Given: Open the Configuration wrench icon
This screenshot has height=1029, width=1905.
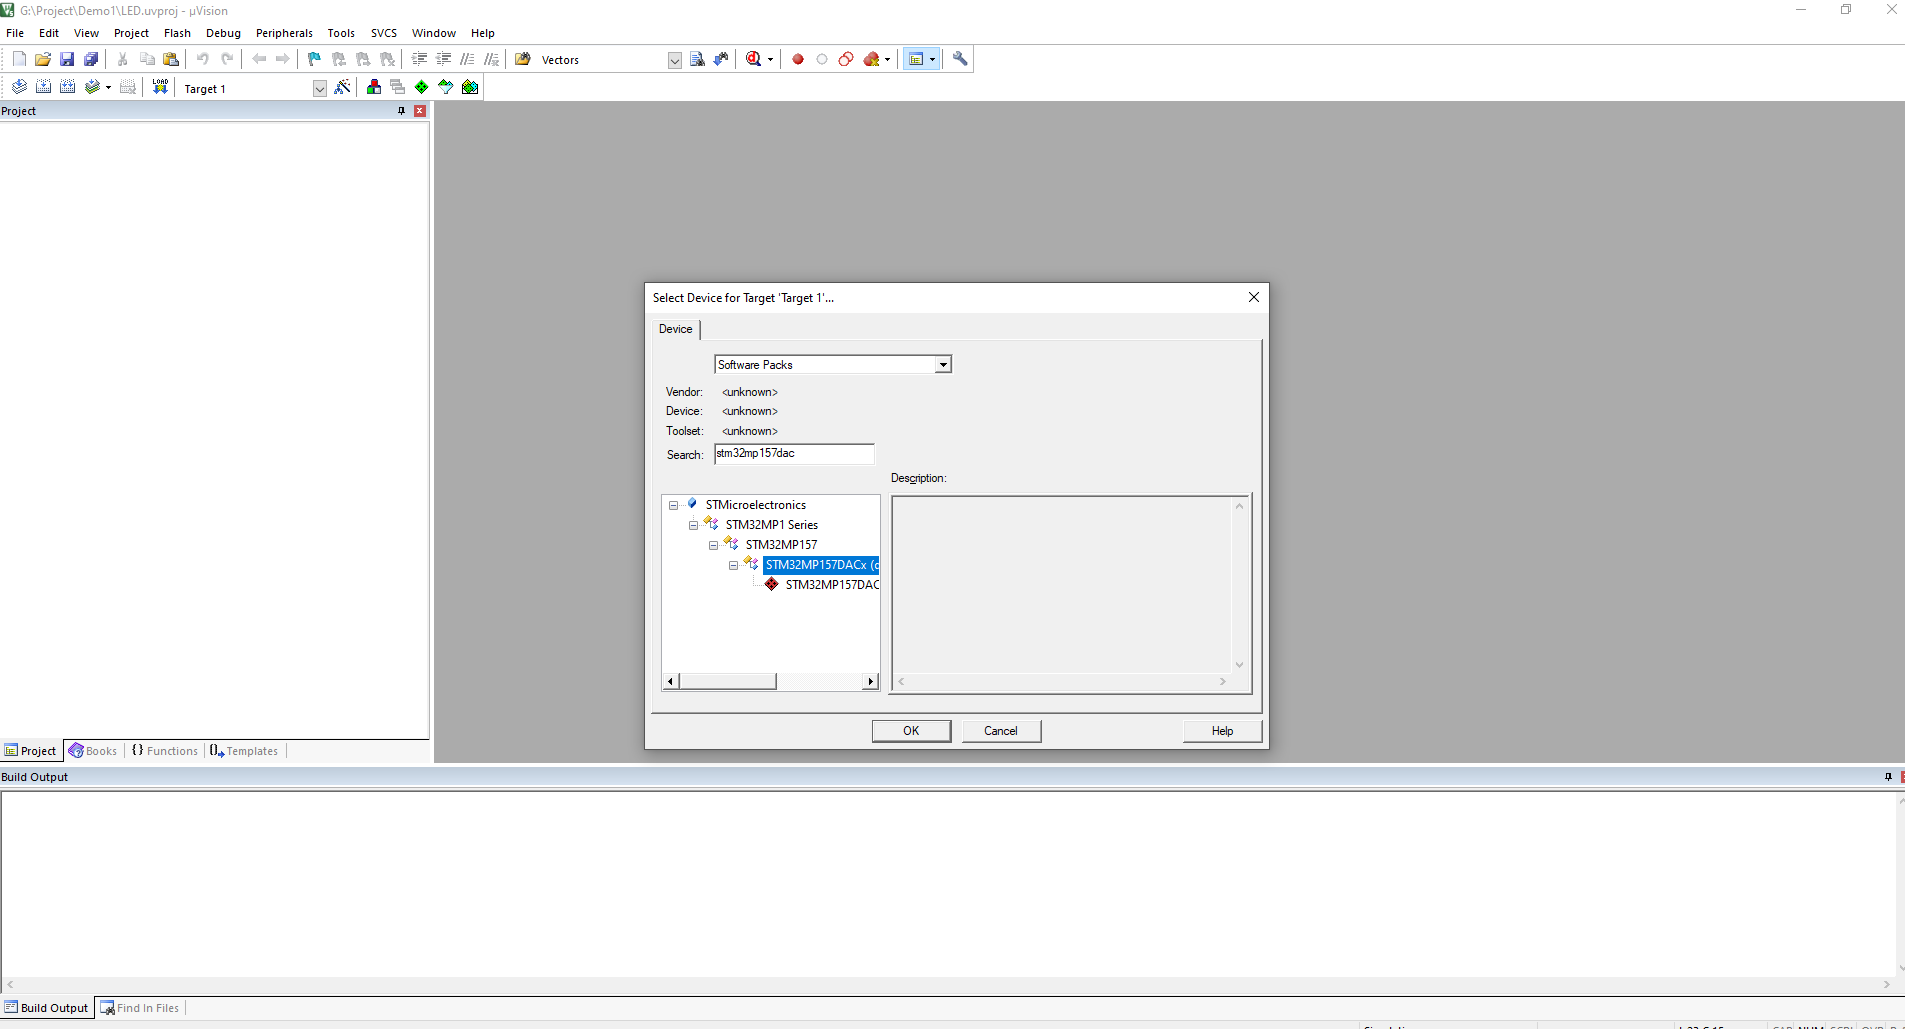Looking at the screenshot, I should (960, 59).
